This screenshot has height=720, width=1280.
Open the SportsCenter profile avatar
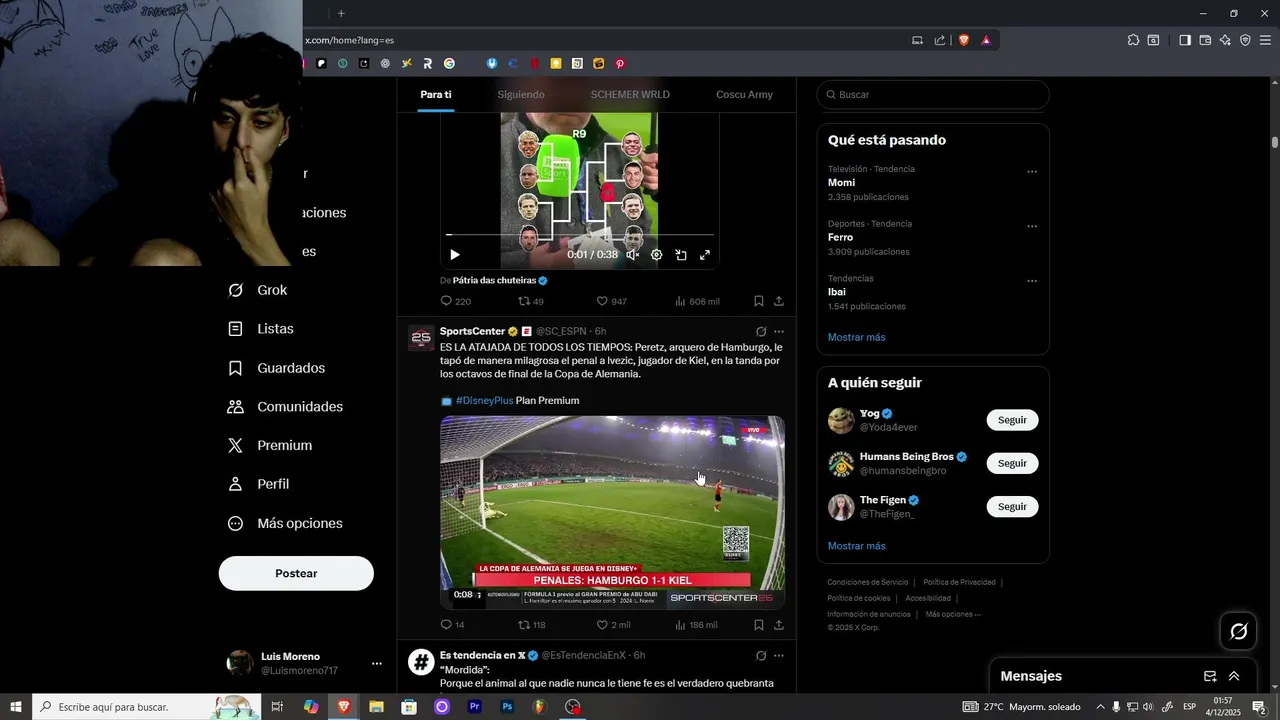tap(421, 337)
